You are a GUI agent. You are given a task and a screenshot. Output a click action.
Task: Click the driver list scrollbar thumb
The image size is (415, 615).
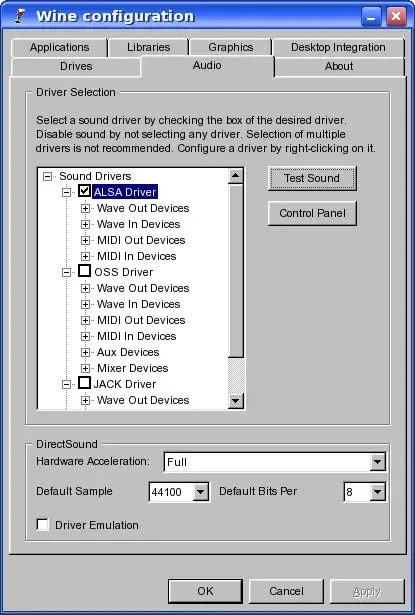click(236, 271)
